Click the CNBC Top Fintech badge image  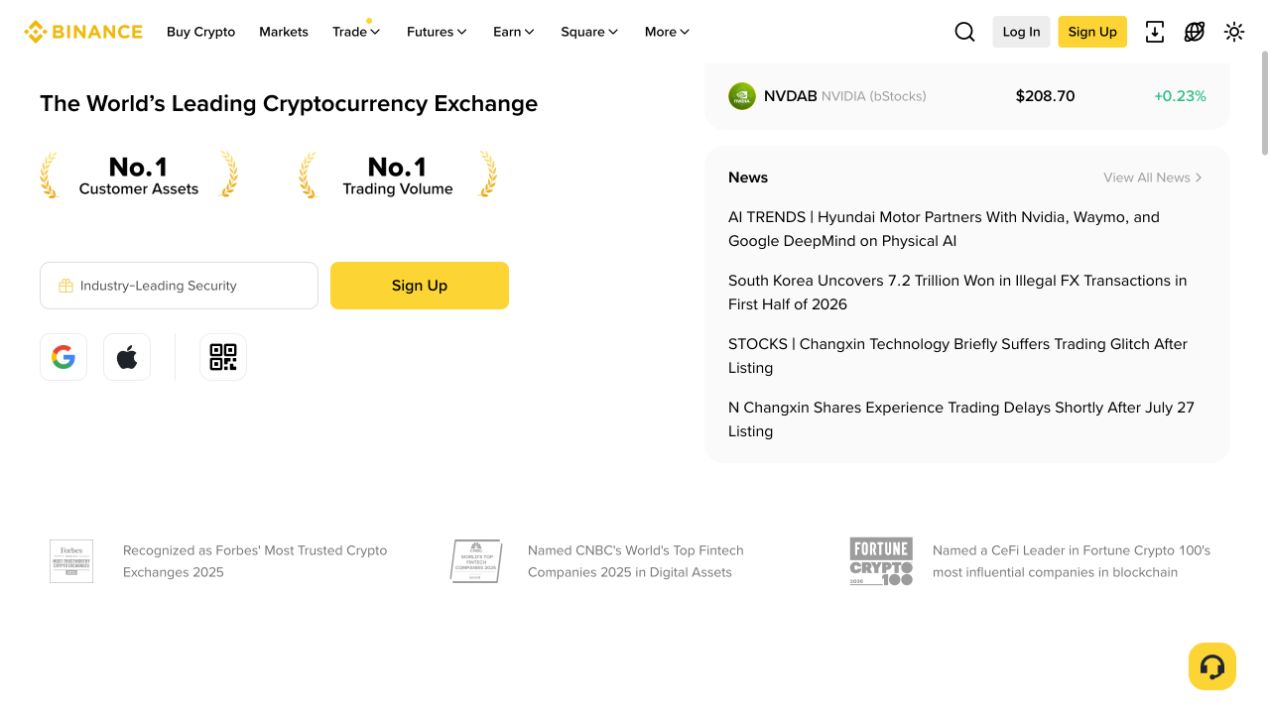(x=475, y=561)
